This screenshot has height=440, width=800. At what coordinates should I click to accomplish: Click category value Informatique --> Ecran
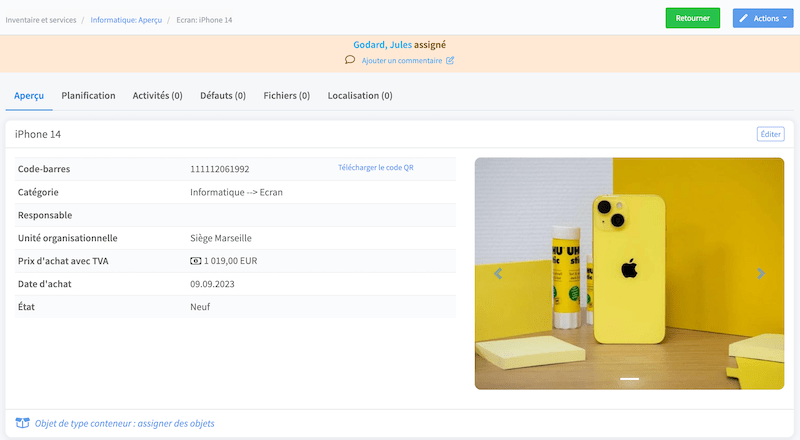(x=236, y=192)
